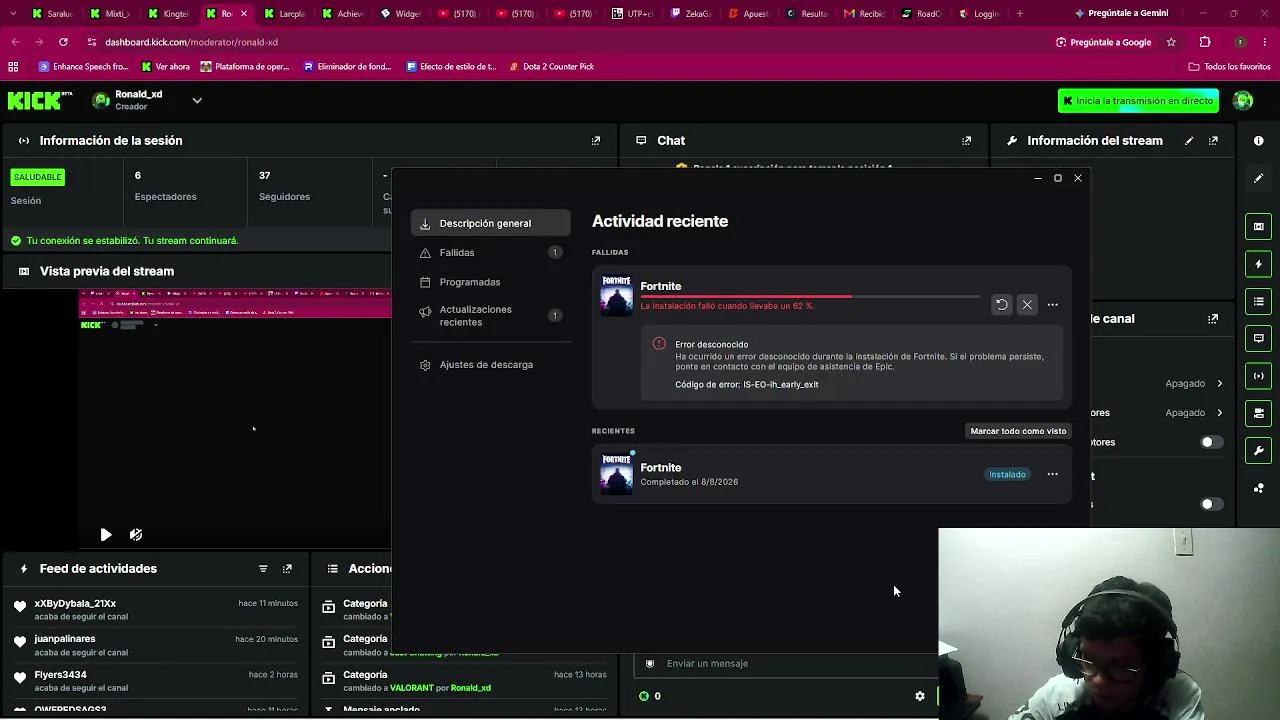This screenshot has width=1280, height=720.
Task: Click Pregúntale a Gemini button
Action: click(x=1121, y=14)
